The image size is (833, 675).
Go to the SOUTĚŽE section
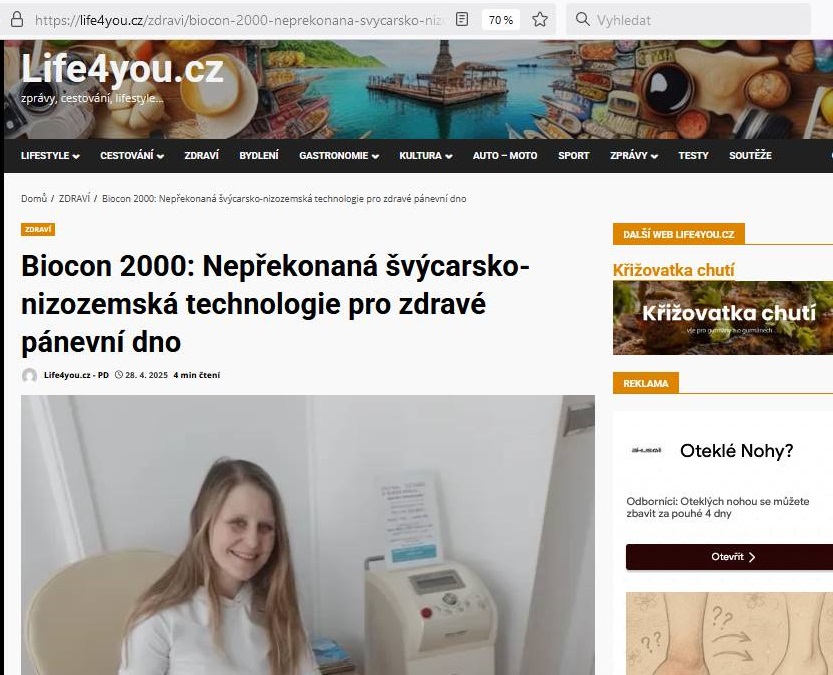pyautogui.click(x=750, y=156)
